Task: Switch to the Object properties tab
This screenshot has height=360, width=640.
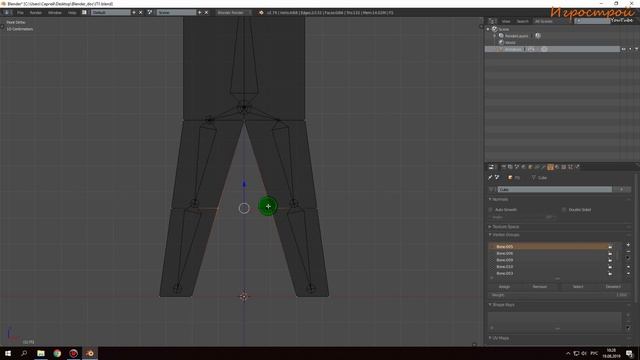Action: [x=531, y=167]
